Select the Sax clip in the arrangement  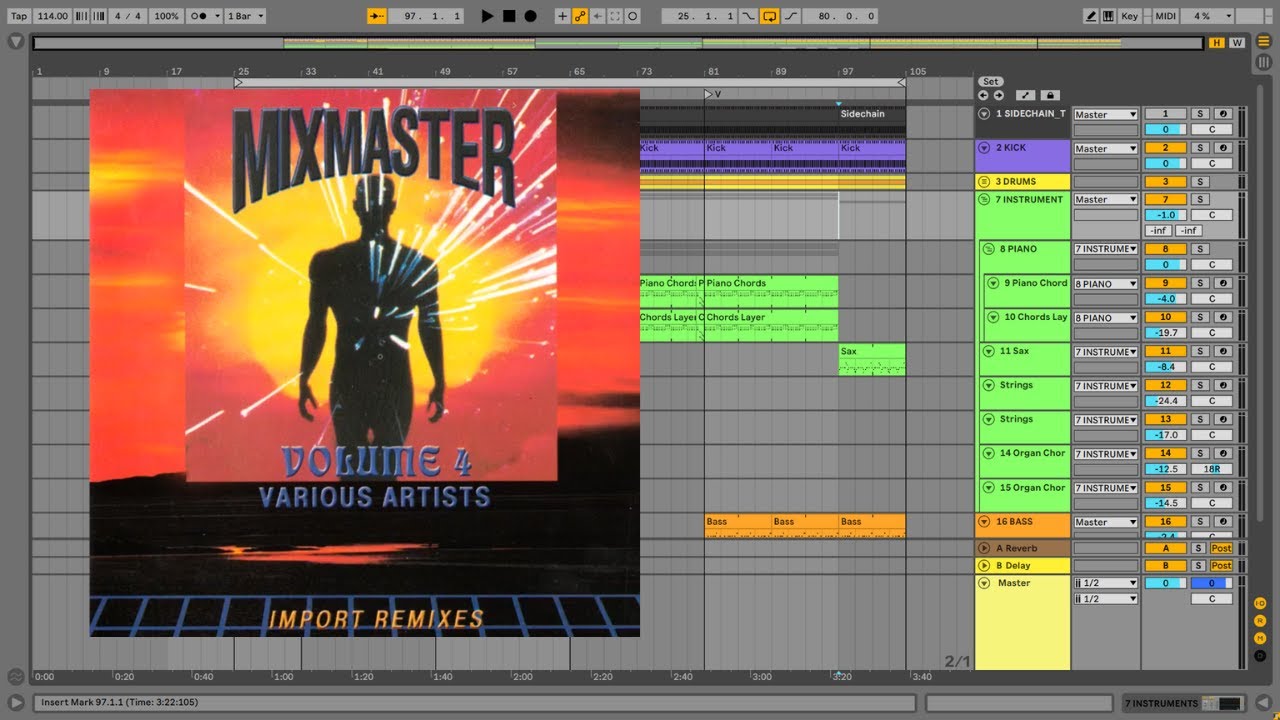(872, 360)
